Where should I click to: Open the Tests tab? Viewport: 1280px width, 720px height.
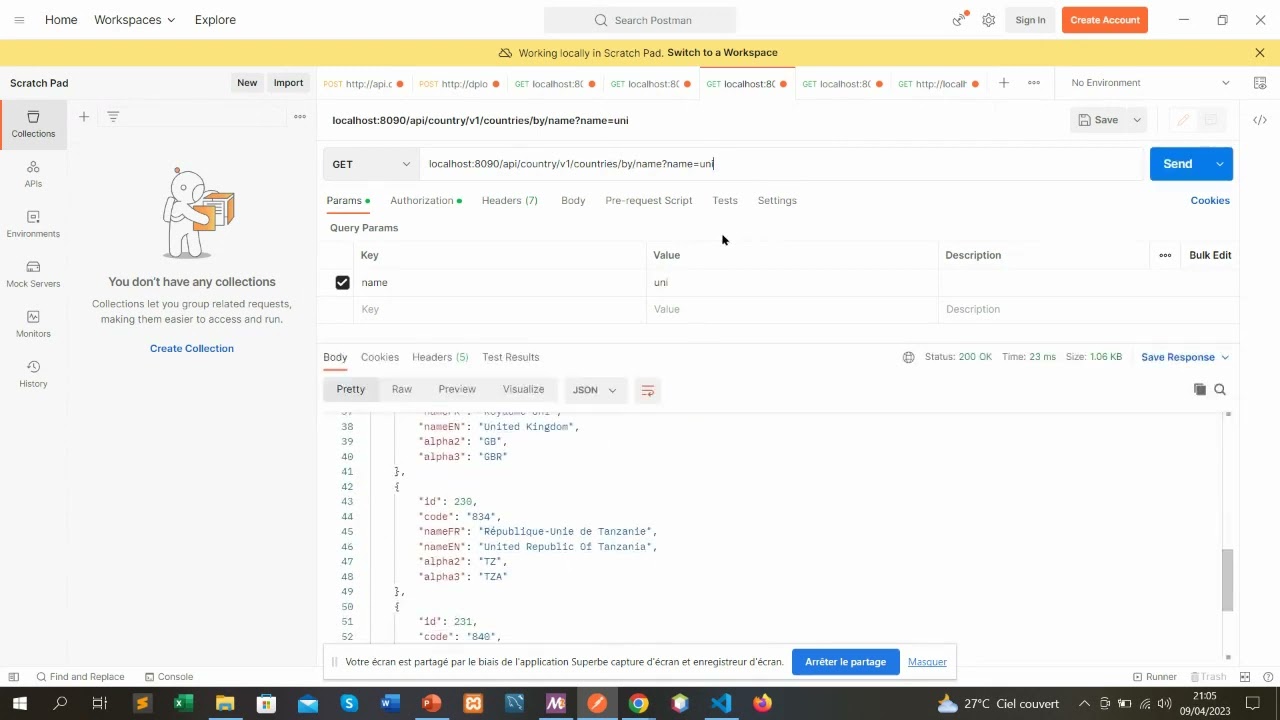(725, 201)
